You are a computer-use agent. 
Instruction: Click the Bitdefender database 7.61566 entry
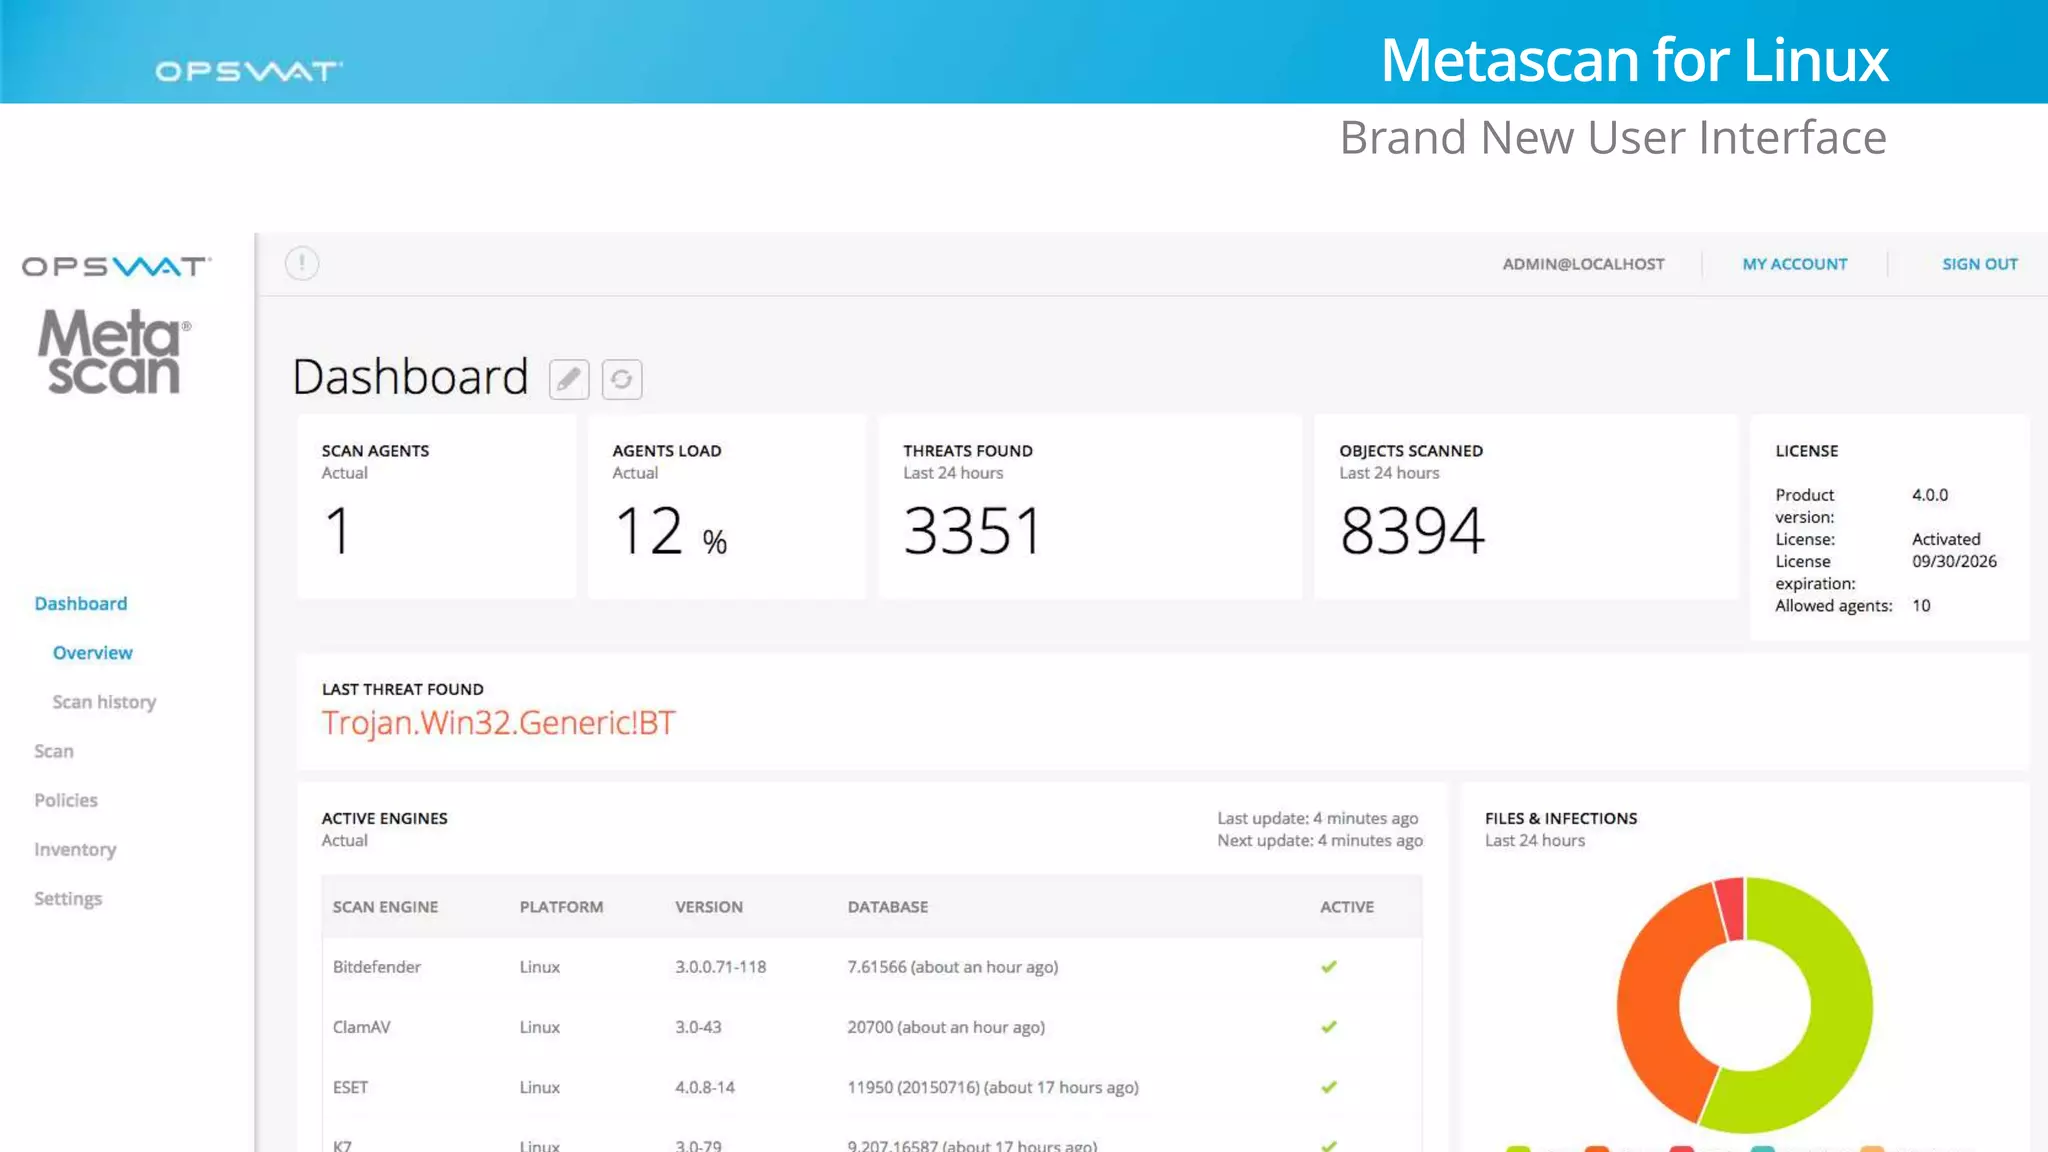tap(953, 967)
